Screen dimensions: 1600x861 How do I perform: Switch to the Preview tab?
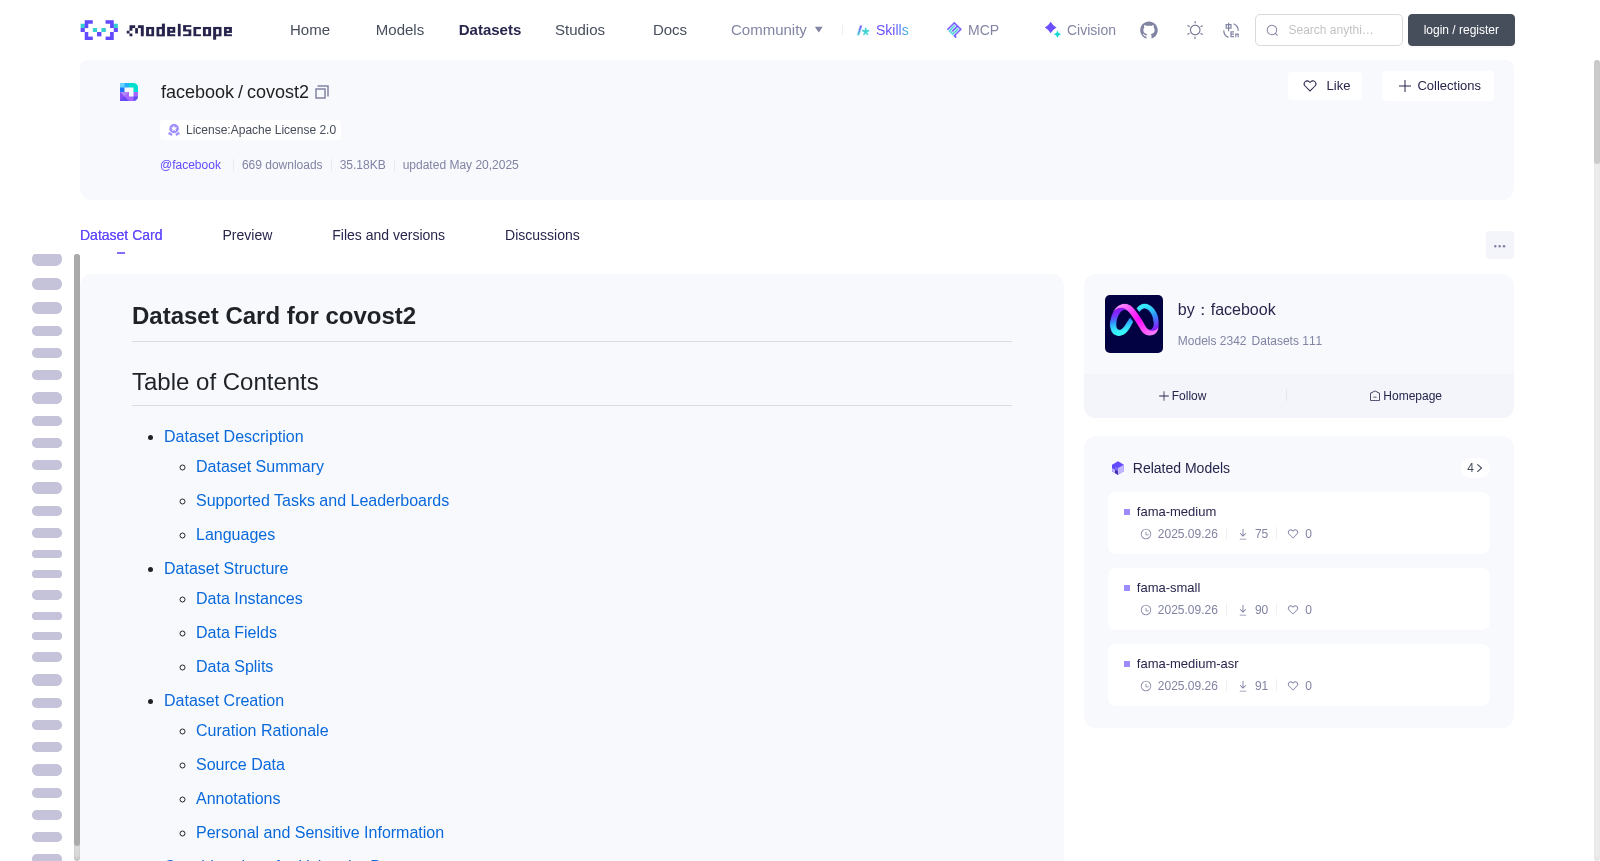tap(247, 235)
